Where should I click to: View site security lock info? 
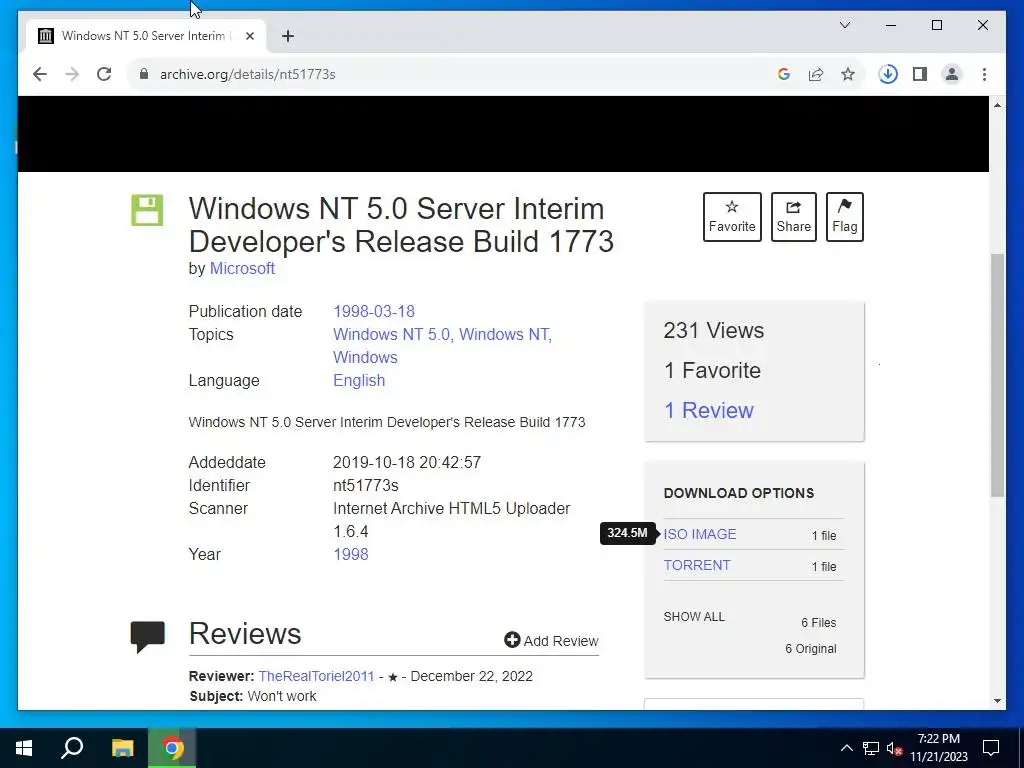pos(144,74)
